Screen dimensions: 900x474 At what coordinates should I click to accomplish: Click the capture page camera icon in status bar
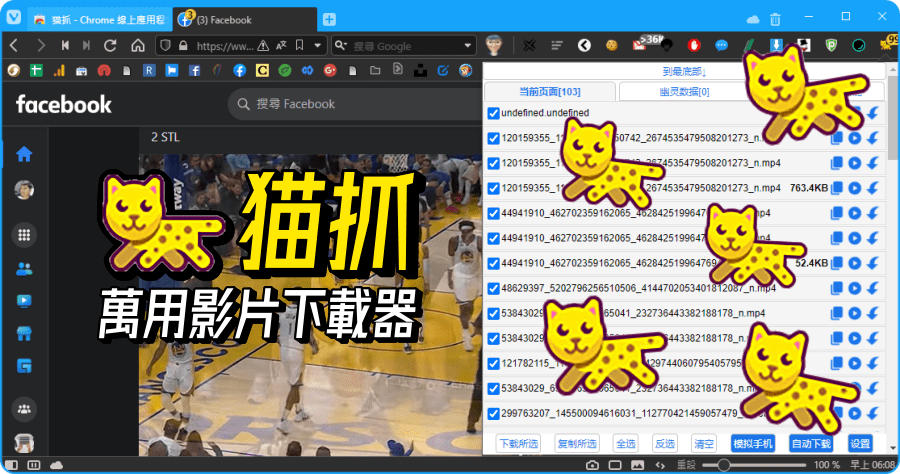[x=592, y=465]
